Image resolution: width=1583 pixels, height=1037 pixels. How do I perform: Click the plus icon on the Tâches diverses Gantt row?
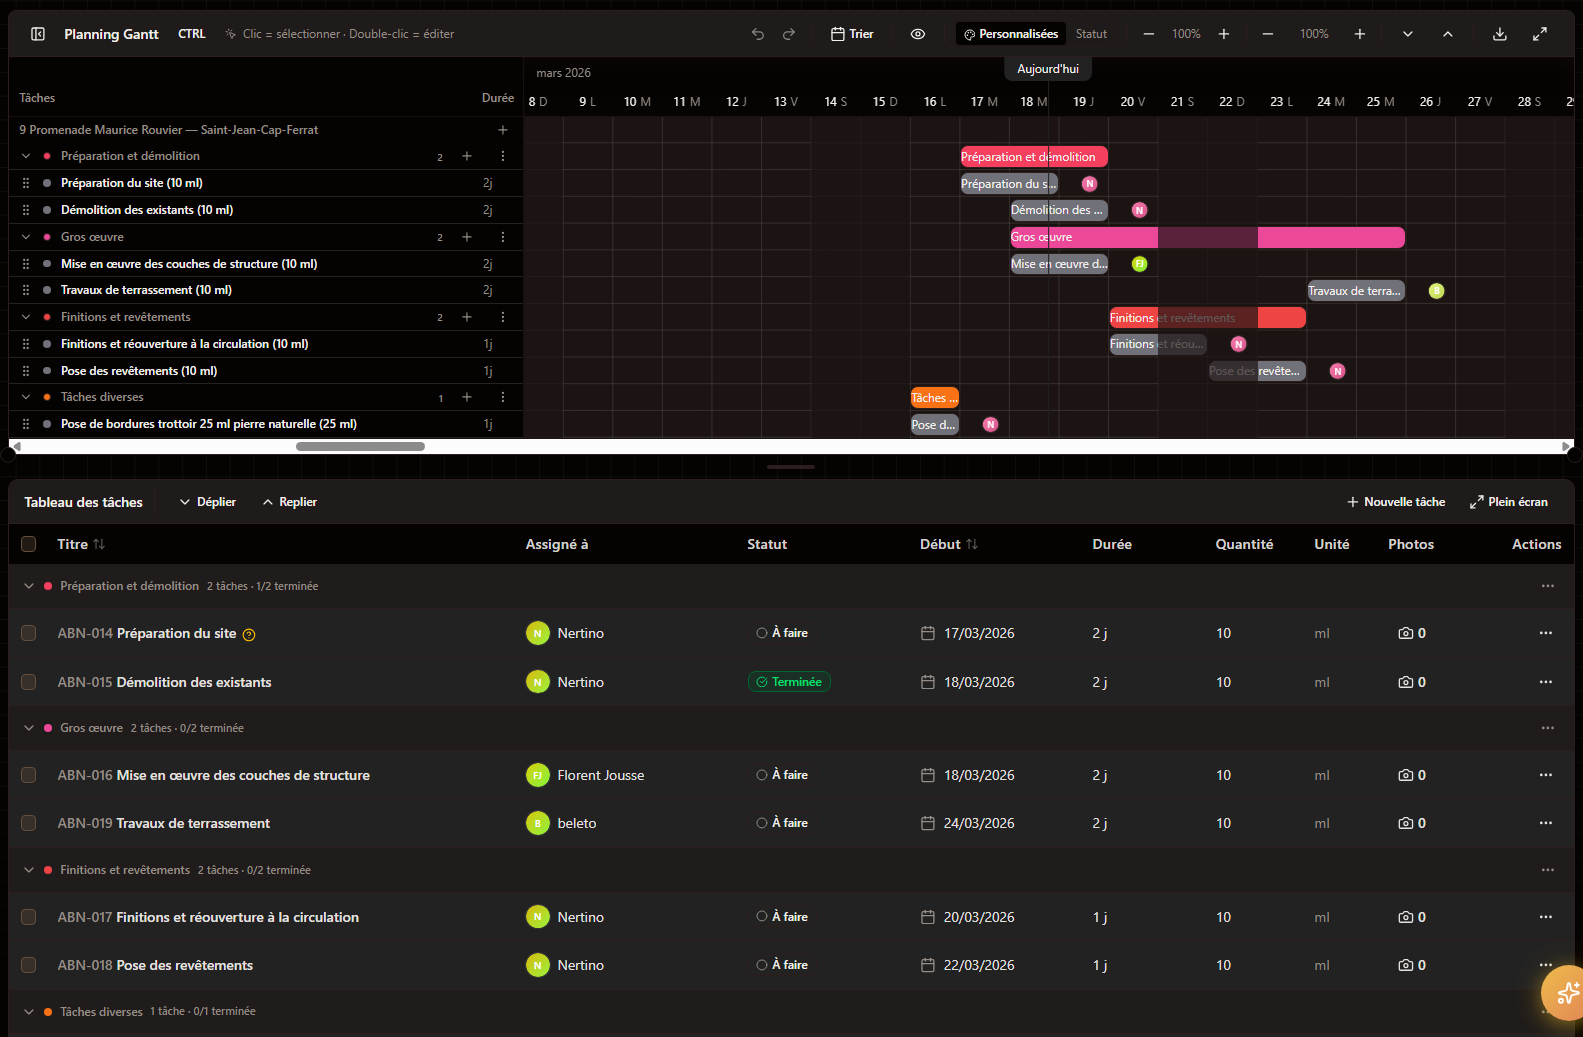(467, 397)
